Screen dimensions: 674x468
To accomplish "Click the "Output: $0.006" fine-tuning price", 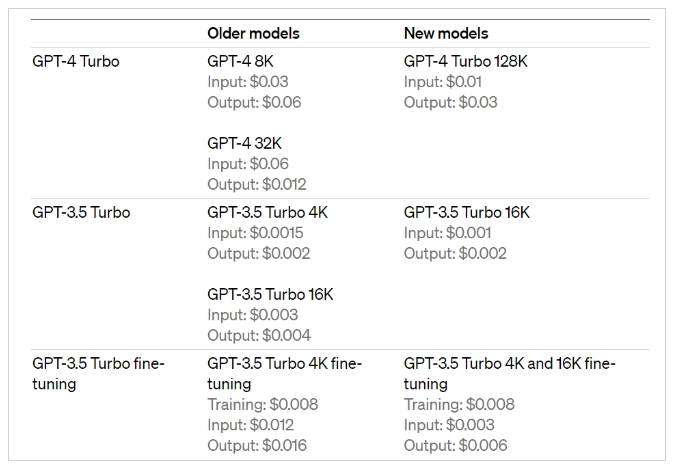I will point(455,445).
